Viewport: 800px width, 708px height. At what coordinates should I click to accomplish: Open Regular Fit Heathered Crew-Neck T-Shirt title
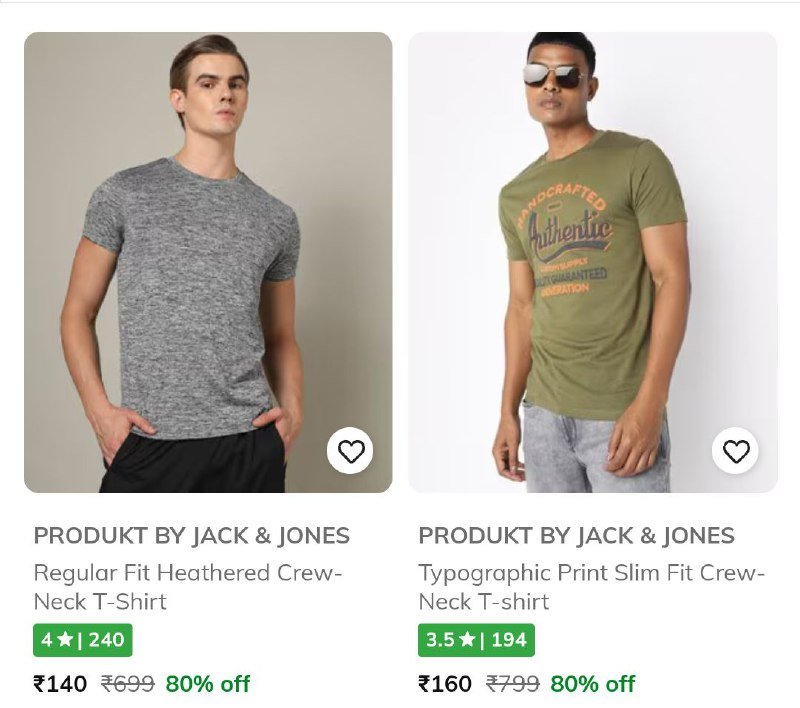(x=188, y=587)
